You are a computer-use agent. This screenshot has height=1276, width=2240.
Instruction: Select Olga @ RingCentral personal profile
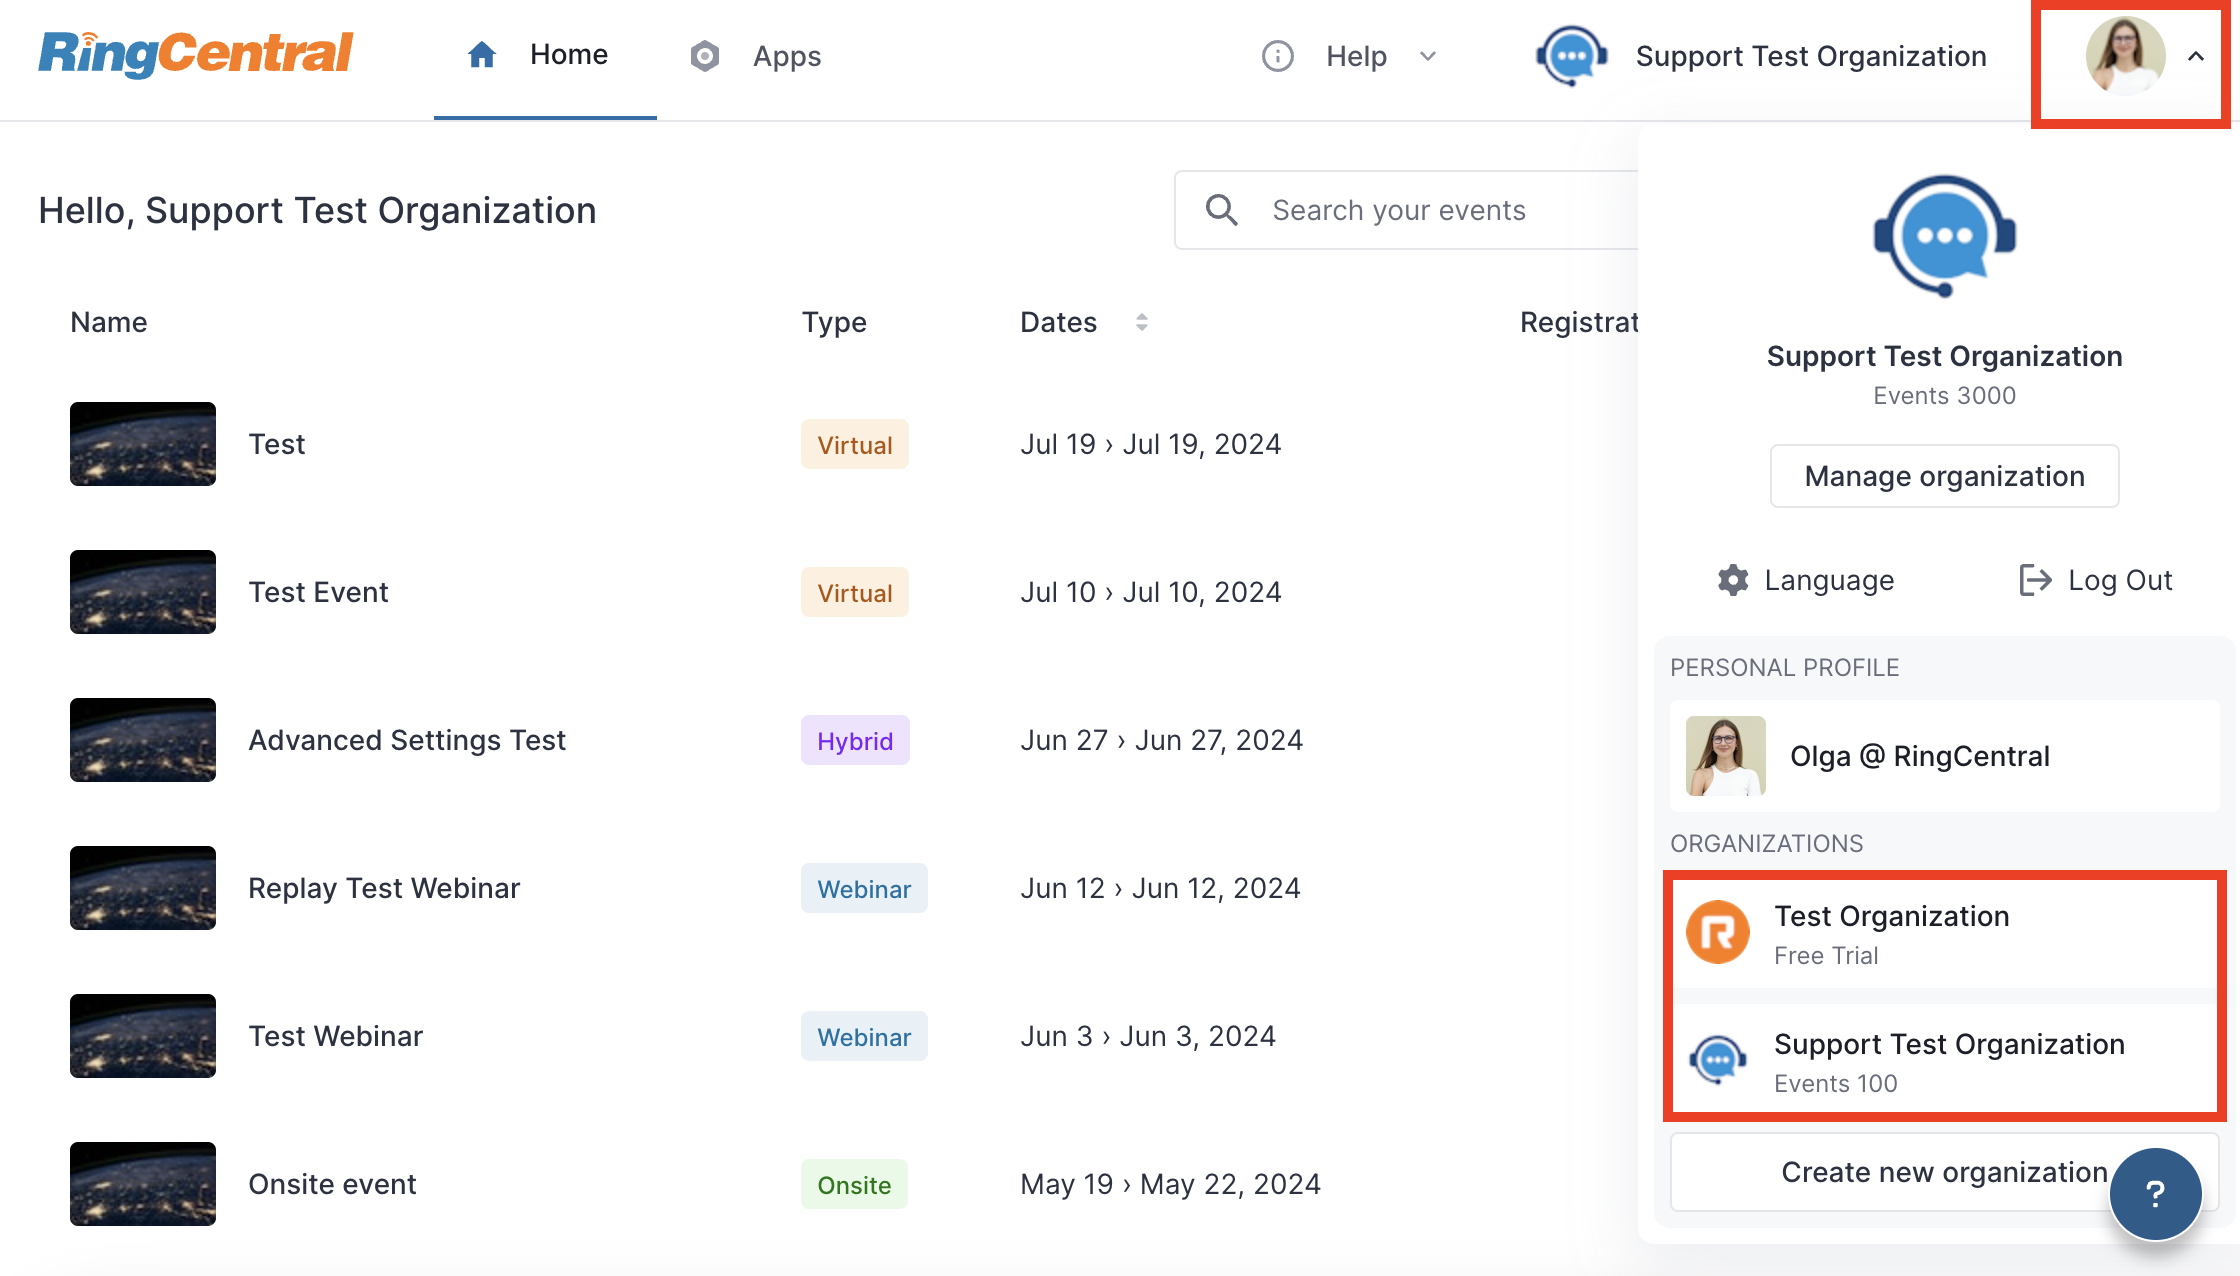[1945, 756]
